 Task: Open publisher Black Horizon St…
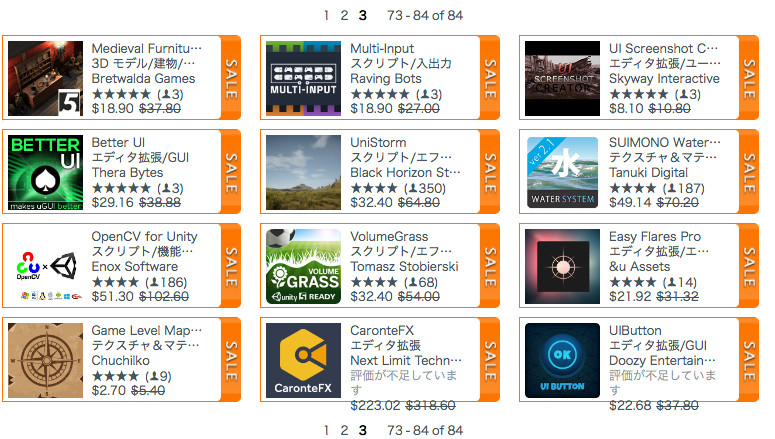[405, 173]
